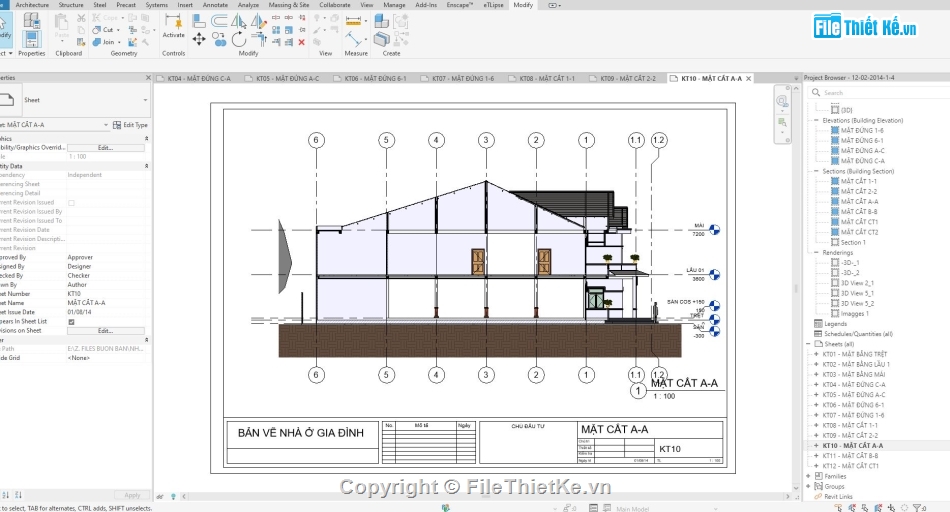950x512 pixels.
Task: Click the Cut geometry icon
Action: pyautogui.click(x=96, y=30)
